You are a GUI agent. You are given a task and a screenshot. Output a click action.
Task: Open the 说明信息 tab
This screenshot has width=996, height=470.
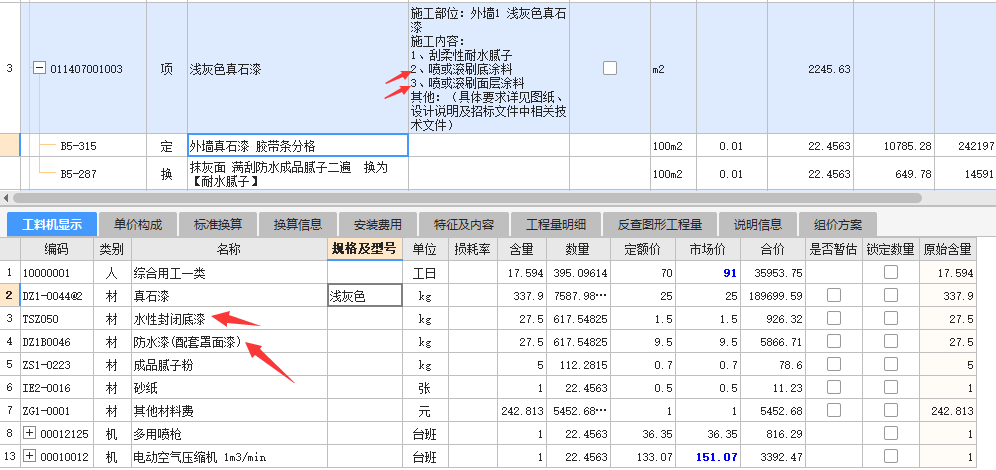click(758, 224)
